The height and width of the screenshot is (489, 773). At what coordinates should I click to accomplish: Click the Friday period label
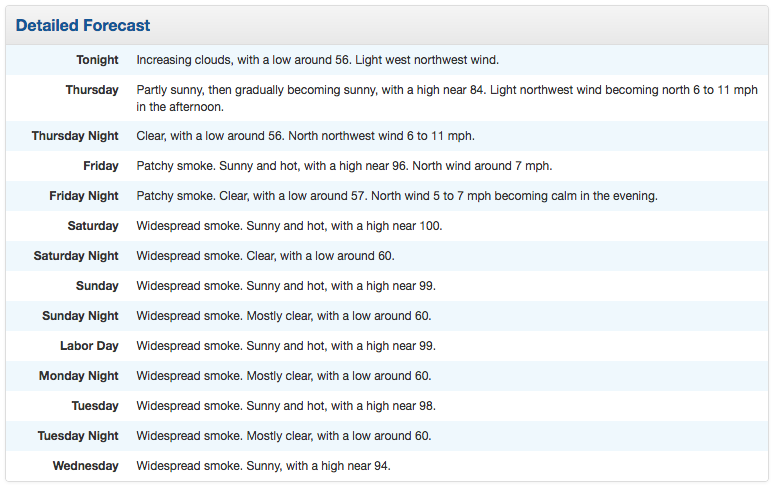(x=101, y=166)
